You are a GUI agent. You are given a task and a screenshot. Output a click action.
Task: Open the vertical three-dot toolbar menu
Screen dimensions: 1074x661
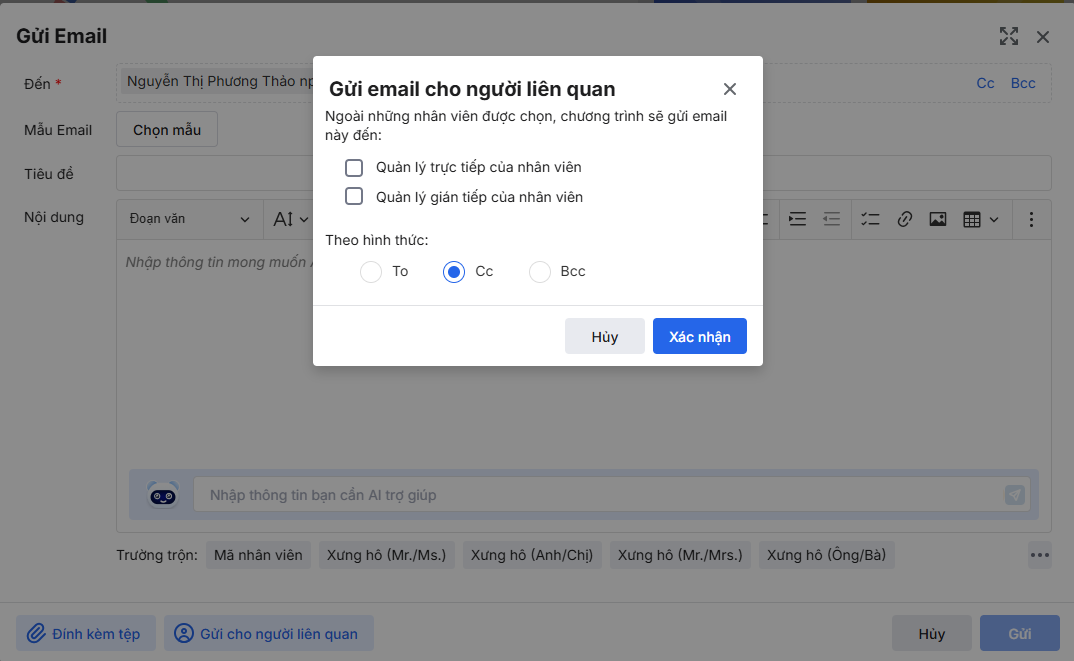1031,219
